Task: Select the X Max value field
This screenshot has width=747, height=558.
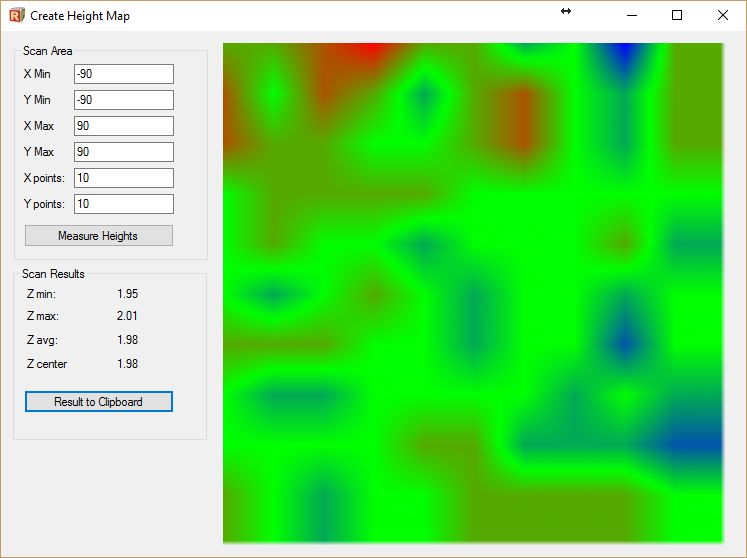Action: (123, 126)
